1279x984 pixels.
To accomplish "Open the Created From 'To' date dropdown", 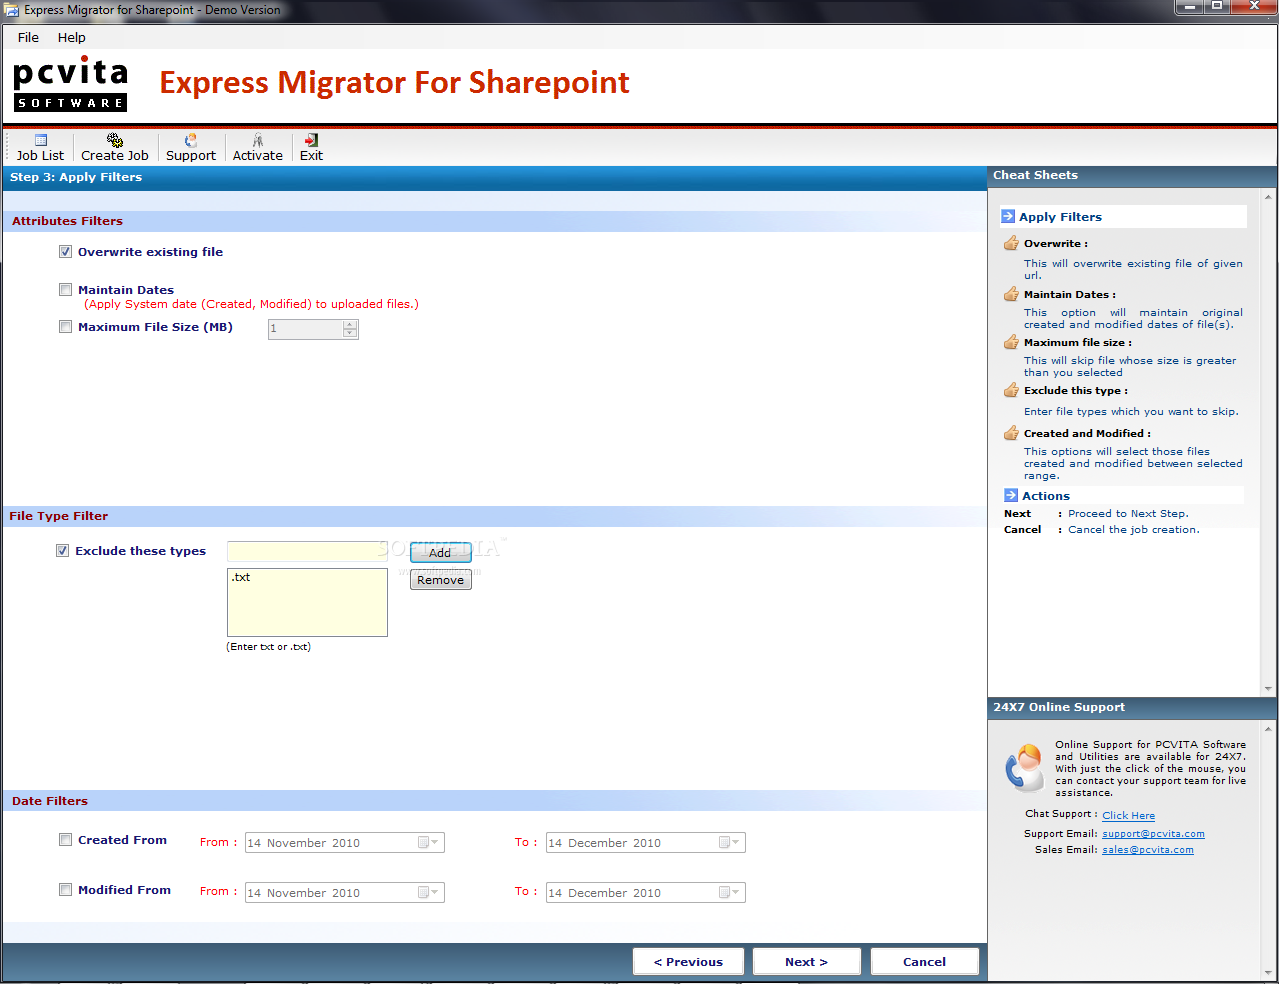I will pyautogui.click(x=730, y=843).
